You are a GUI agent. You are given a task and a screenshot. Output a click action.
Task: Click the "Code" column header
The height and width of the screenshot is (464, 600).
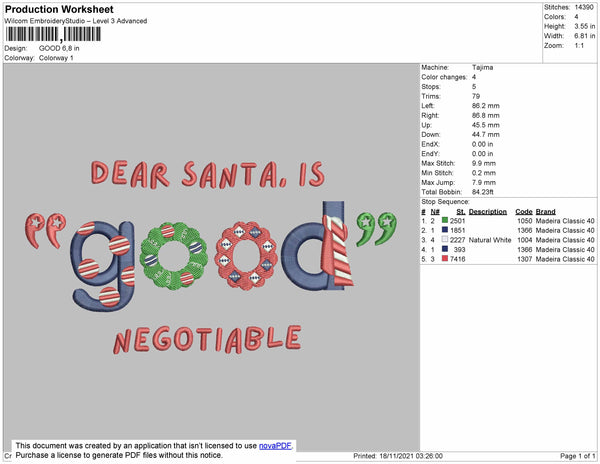(x=524, y=212)
